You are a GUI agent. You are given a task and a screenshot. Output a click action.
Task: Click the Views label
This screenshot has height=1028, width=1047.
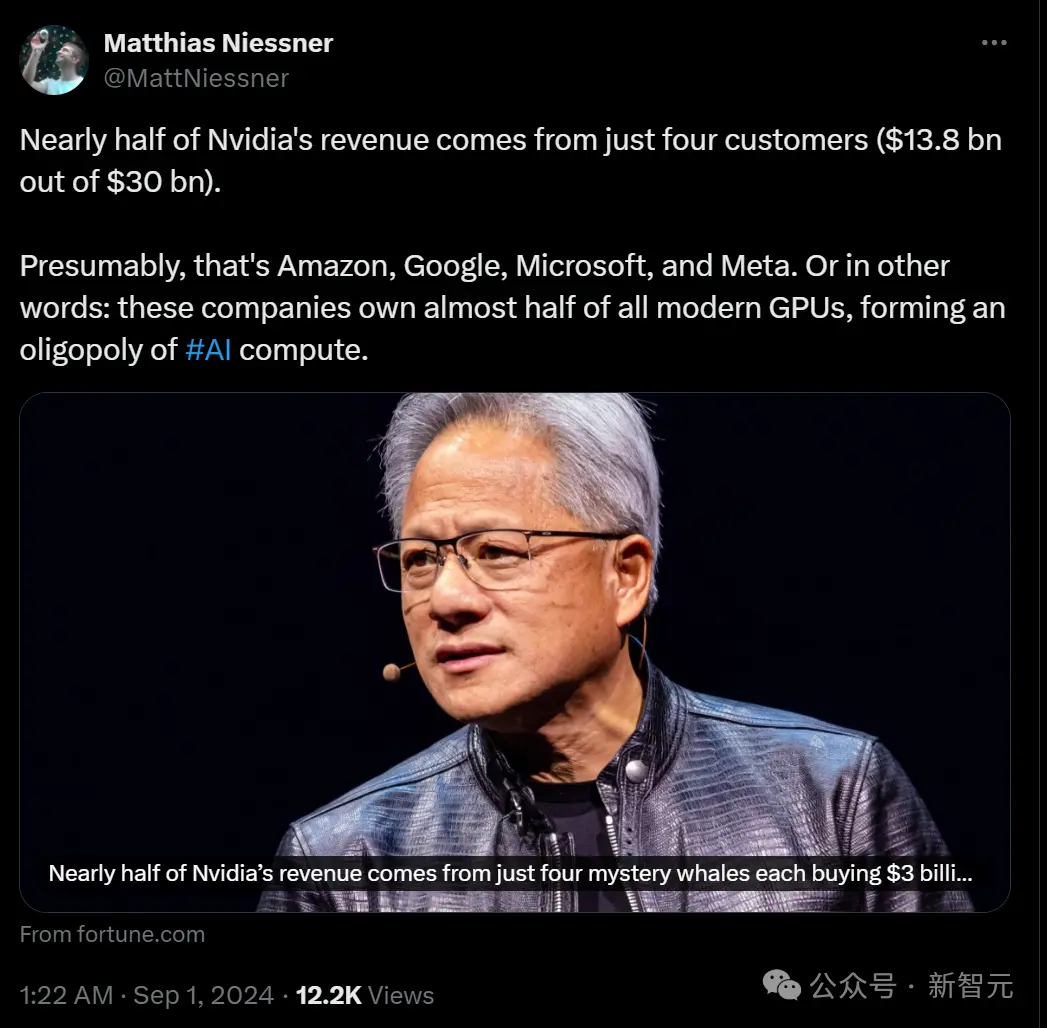(401, 995)
